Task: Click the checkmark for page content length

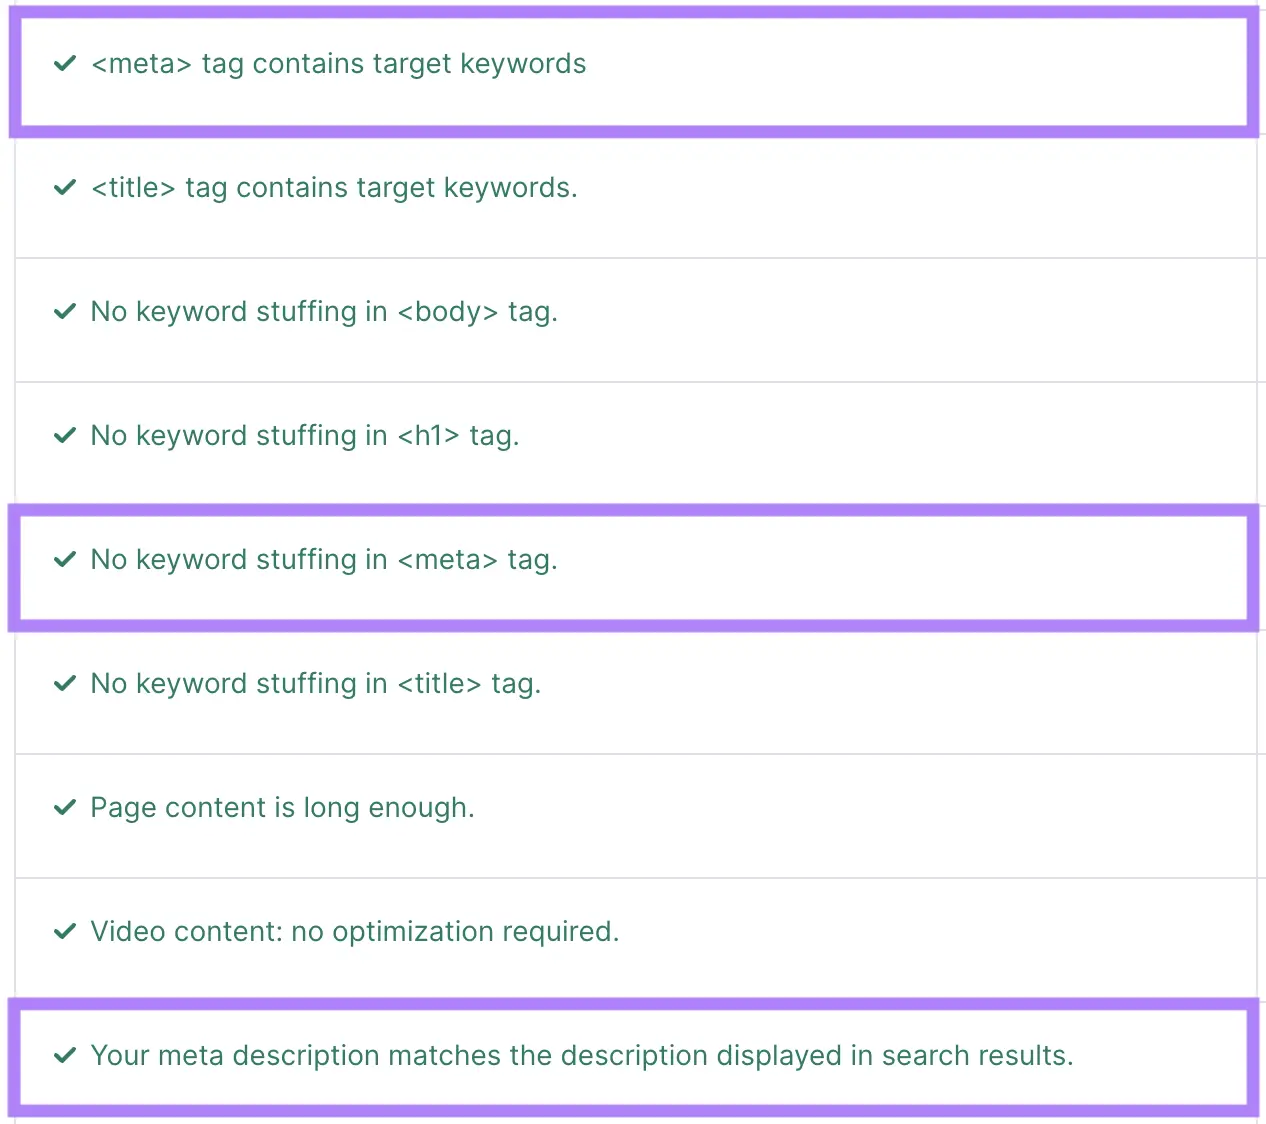Action: click(x=64, y=807)
